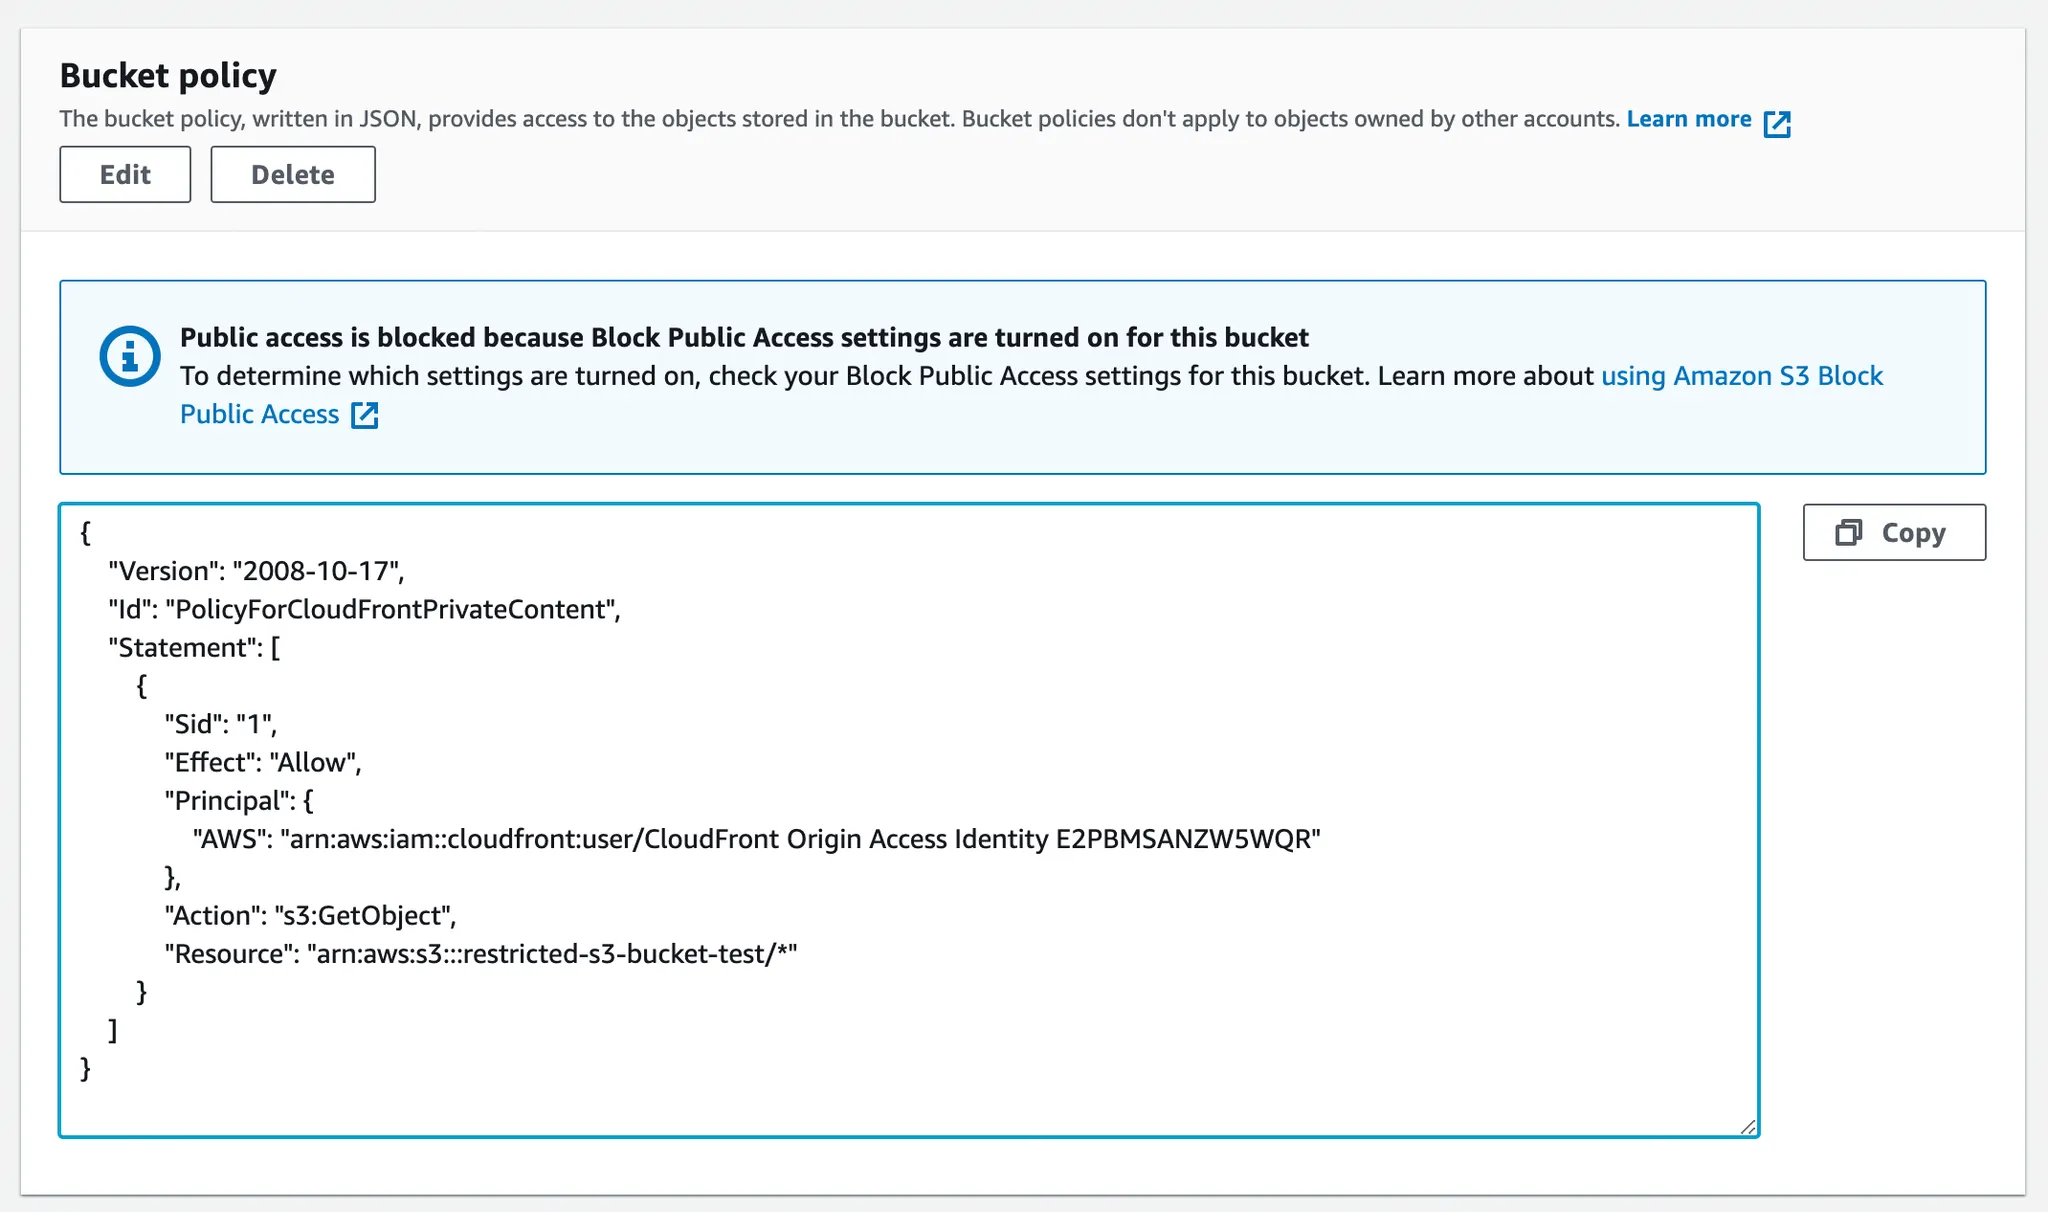This screenshot has height=1212, width=2048.
Task: Click external link icon beside Learn more
Action: (x=1777, y=123)
